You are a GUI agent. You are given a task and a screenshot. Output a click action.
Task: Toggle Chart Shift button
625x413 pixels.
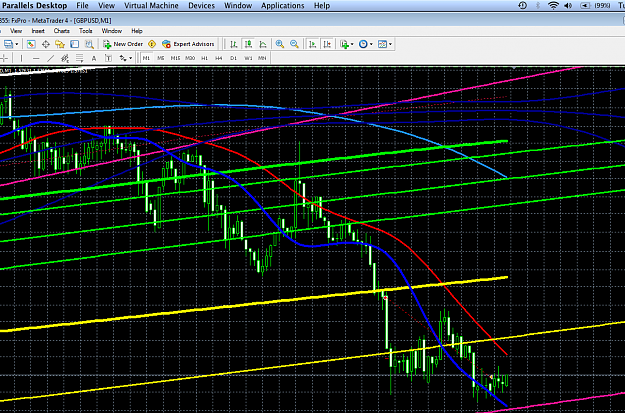click(x=327, y=44)
